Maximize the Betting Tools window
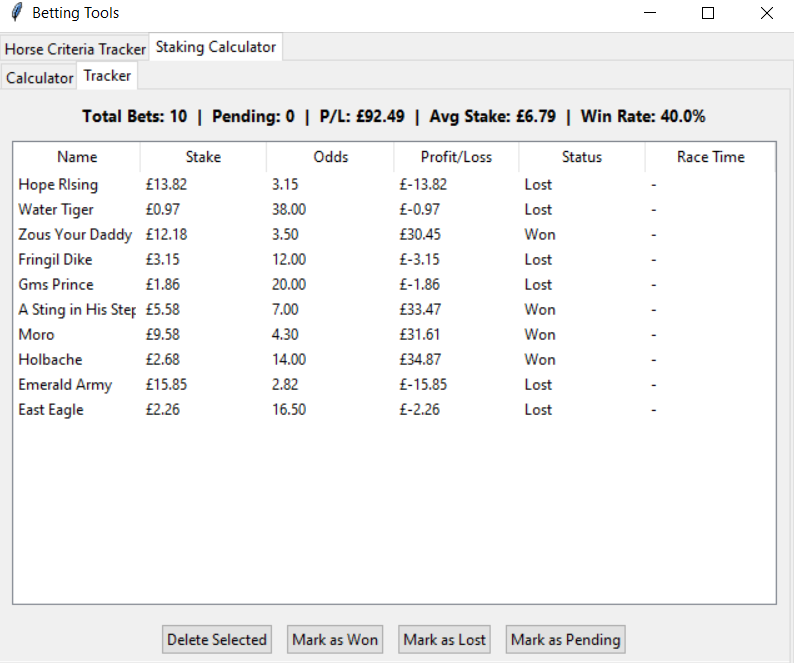Viewport: 794px width, 663px height. point(708,13)
